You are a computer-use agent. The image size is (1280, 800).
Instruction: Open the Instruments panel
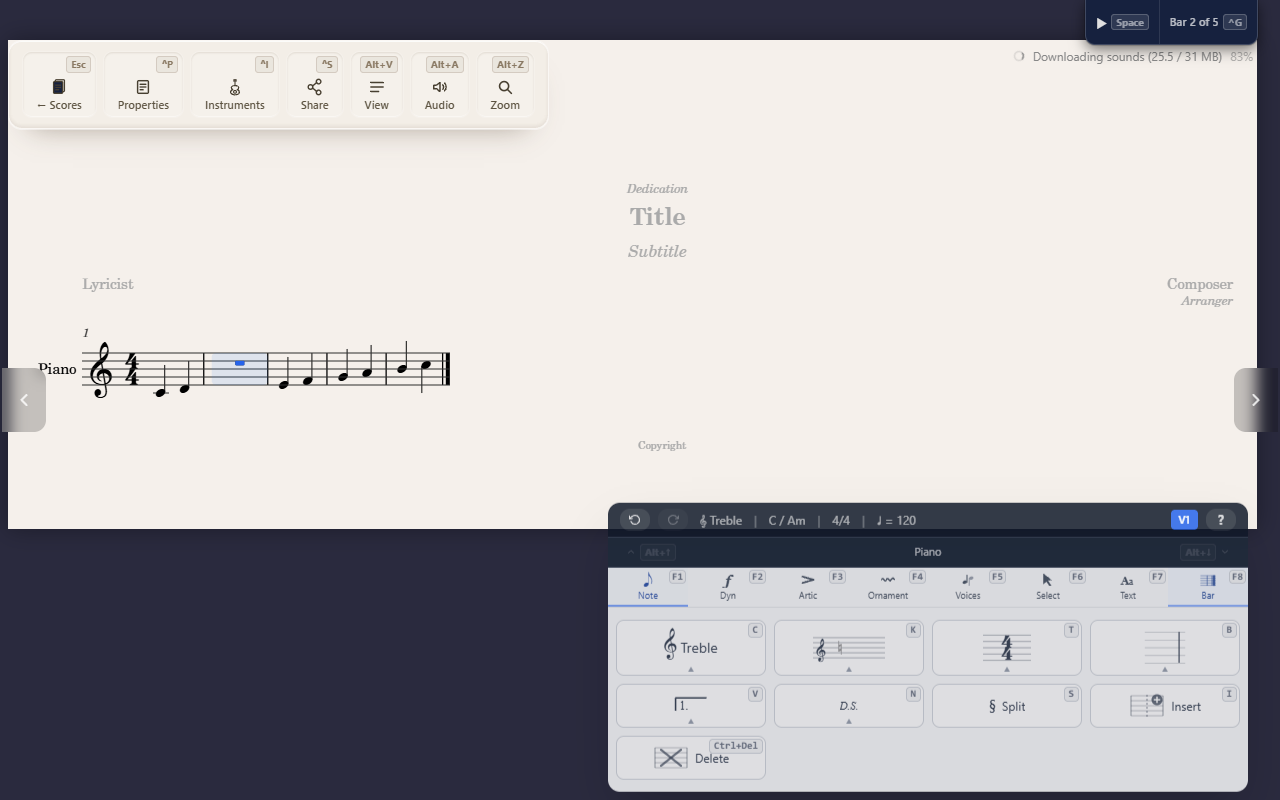[x=235, y=86]
